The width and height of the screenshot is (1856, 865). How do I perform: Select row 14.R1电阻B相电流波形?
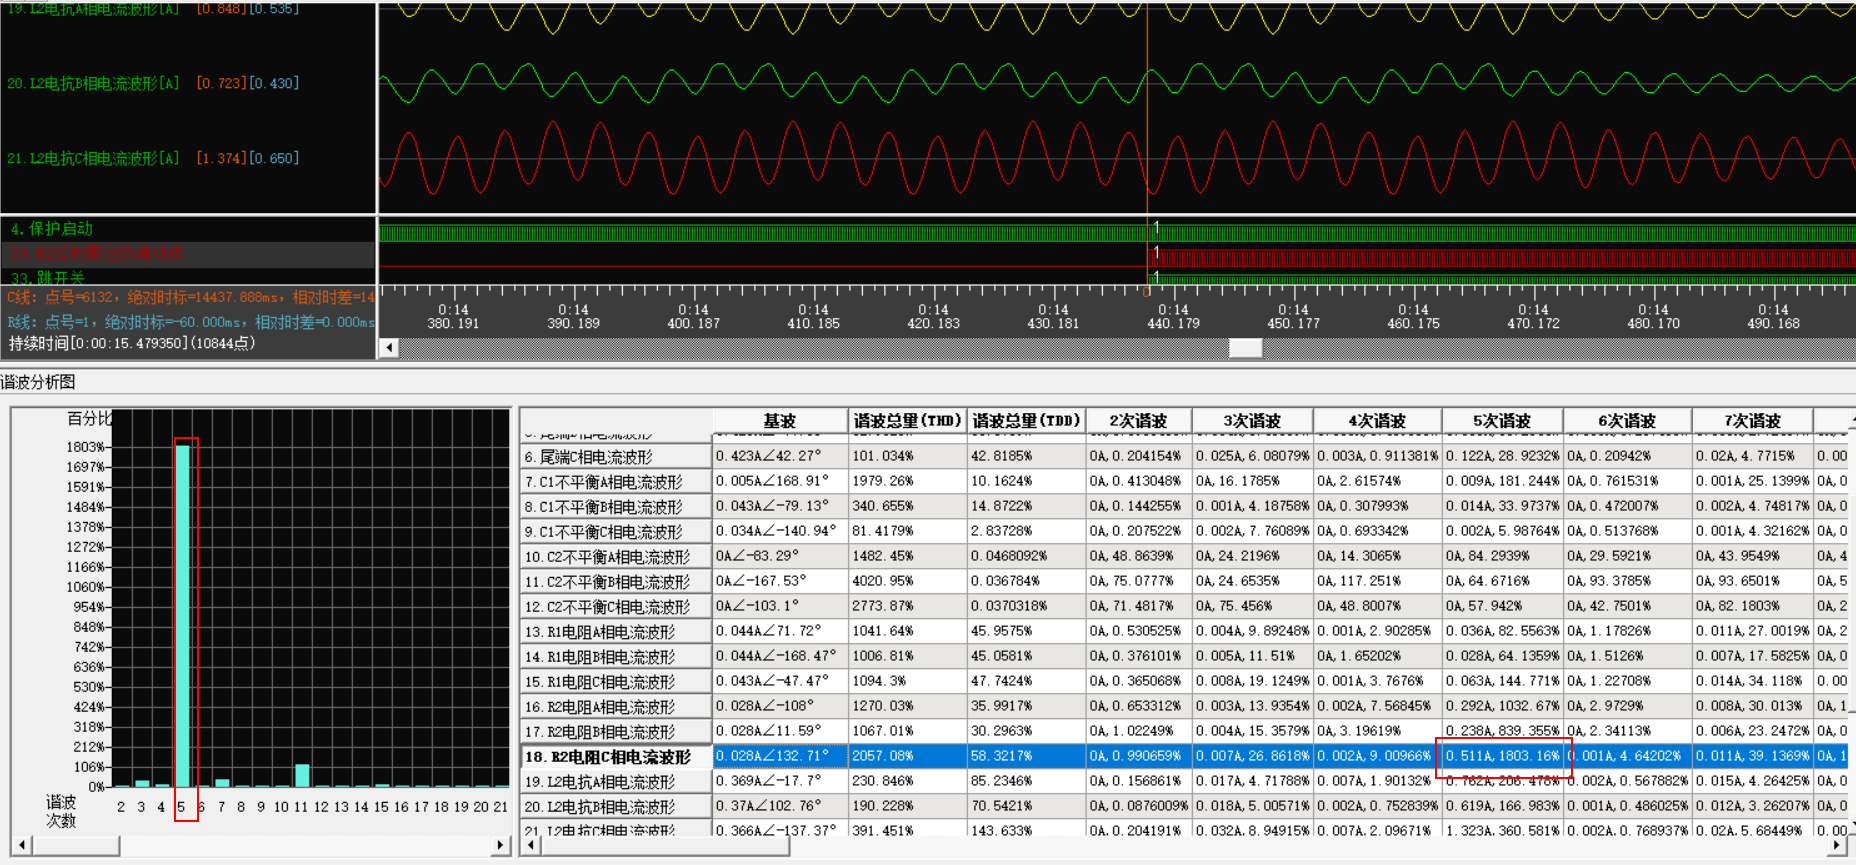[x=616, y=657]
